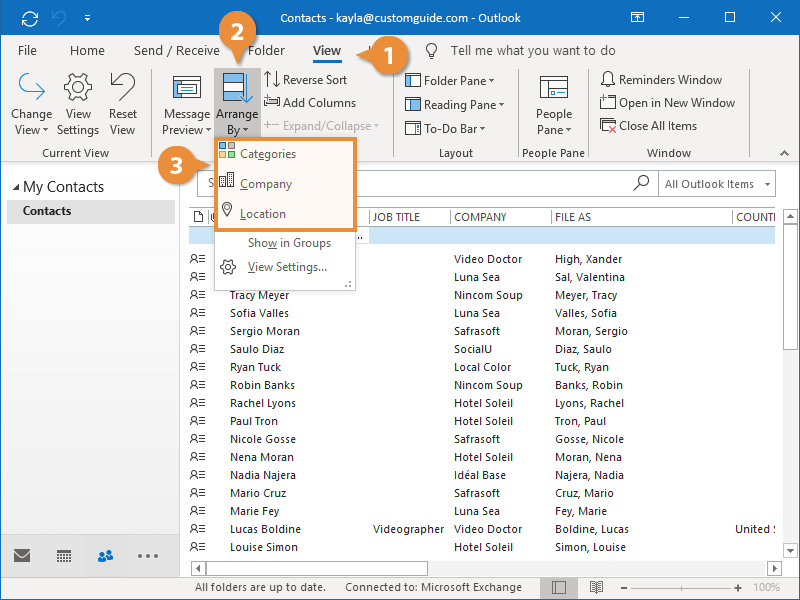This screenshot has height=600, width=800.
Task: Click Close All Items
Action: point(648,126)
